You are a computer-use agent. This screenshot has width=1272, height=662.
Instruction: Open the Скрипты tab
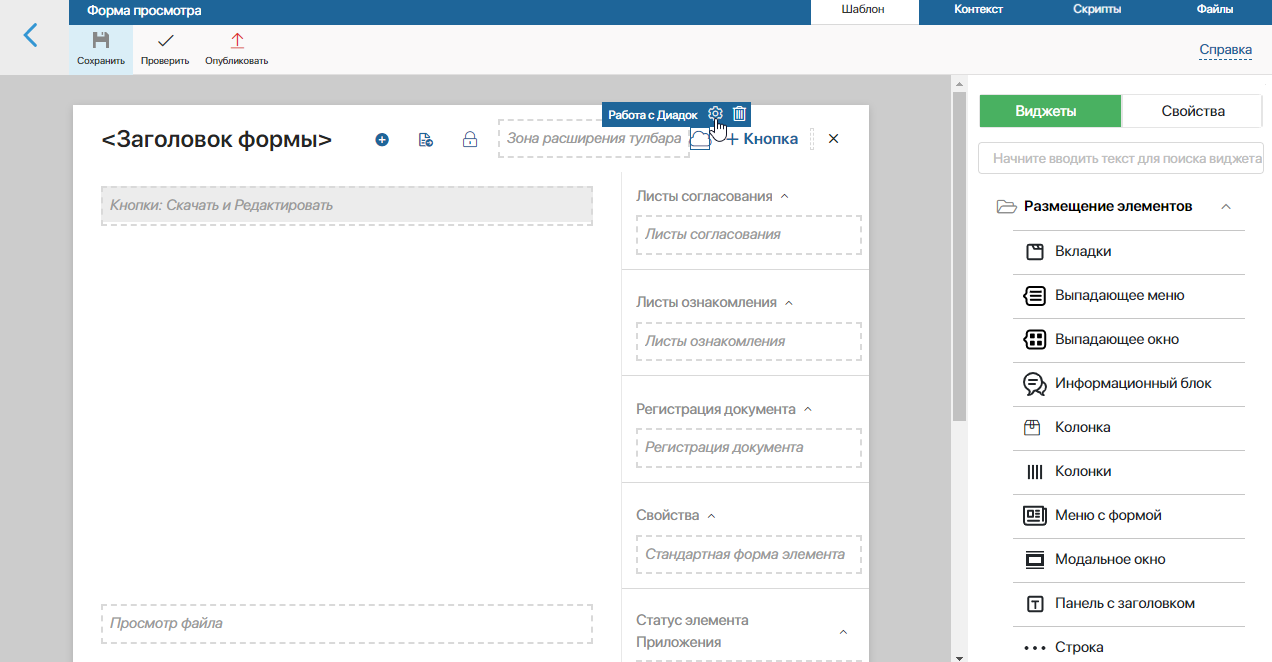pyautogui.click(x=1097, y=9)
